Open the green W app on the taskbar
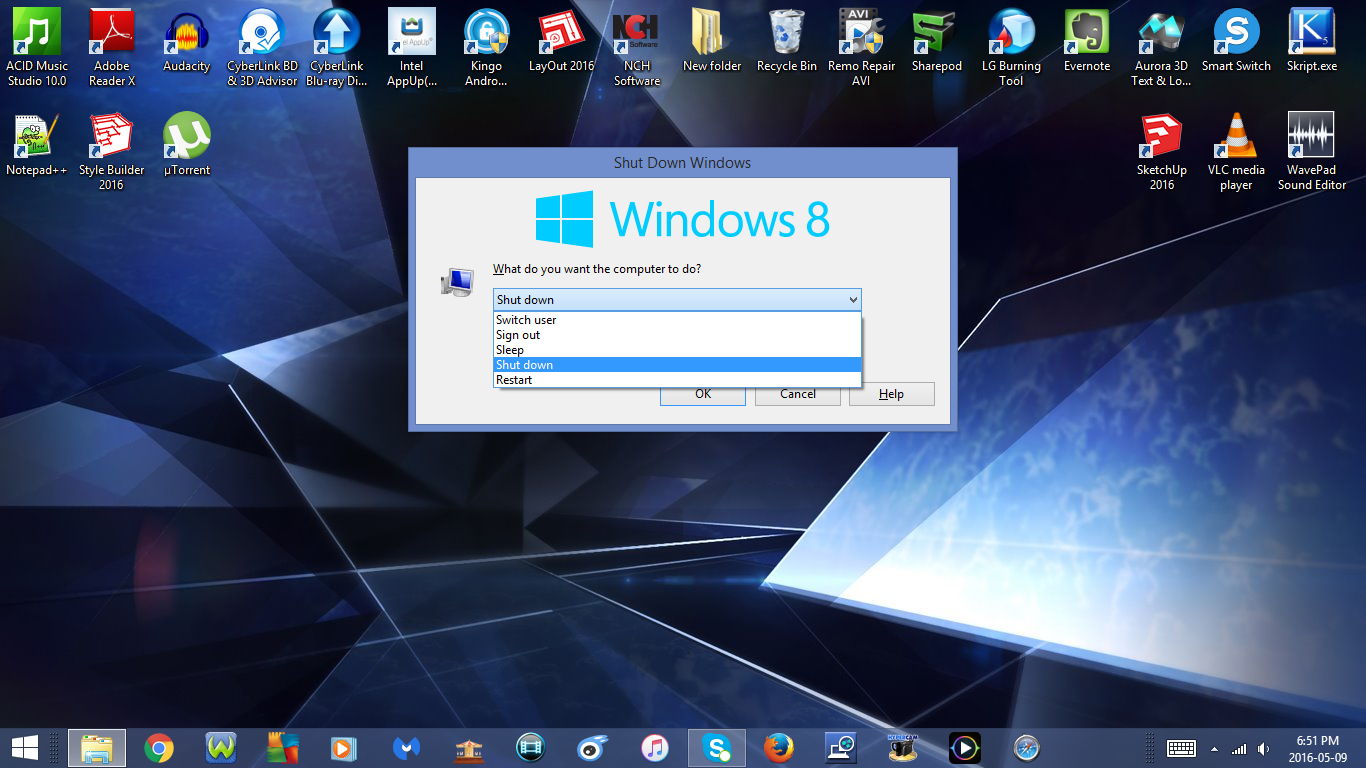 coord(221,747)
